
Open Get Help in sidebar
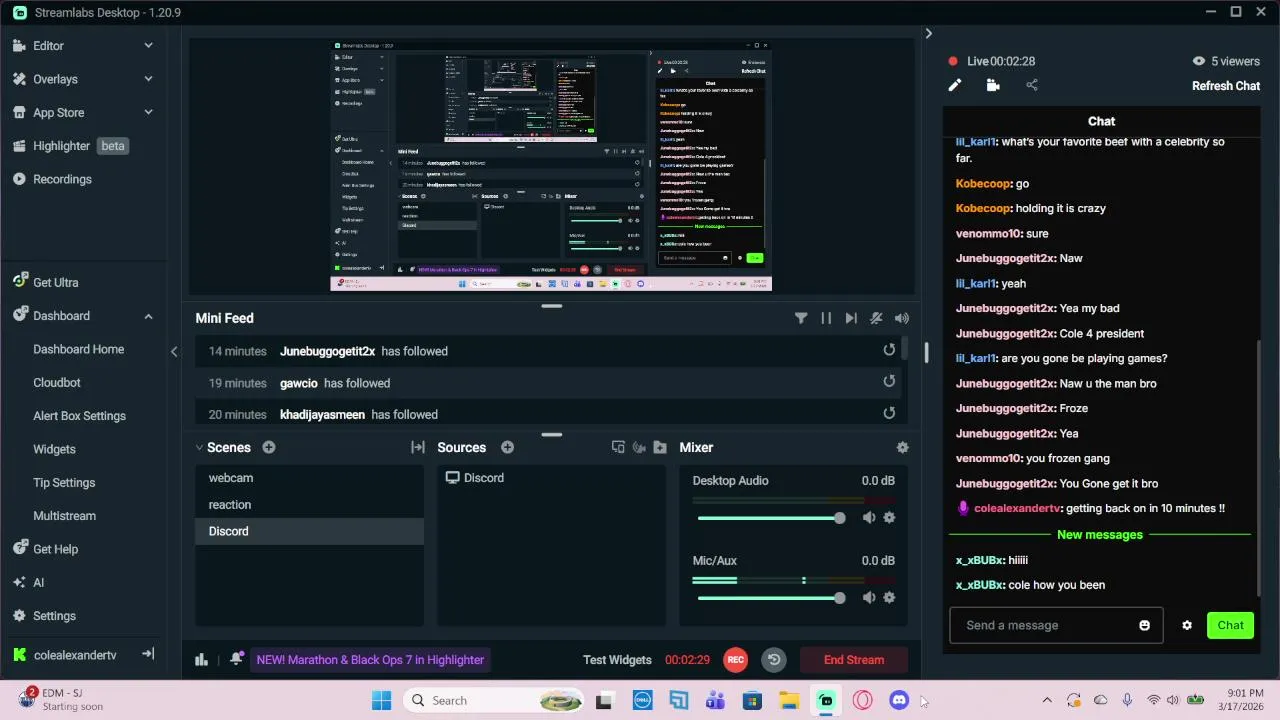[55, 549]
